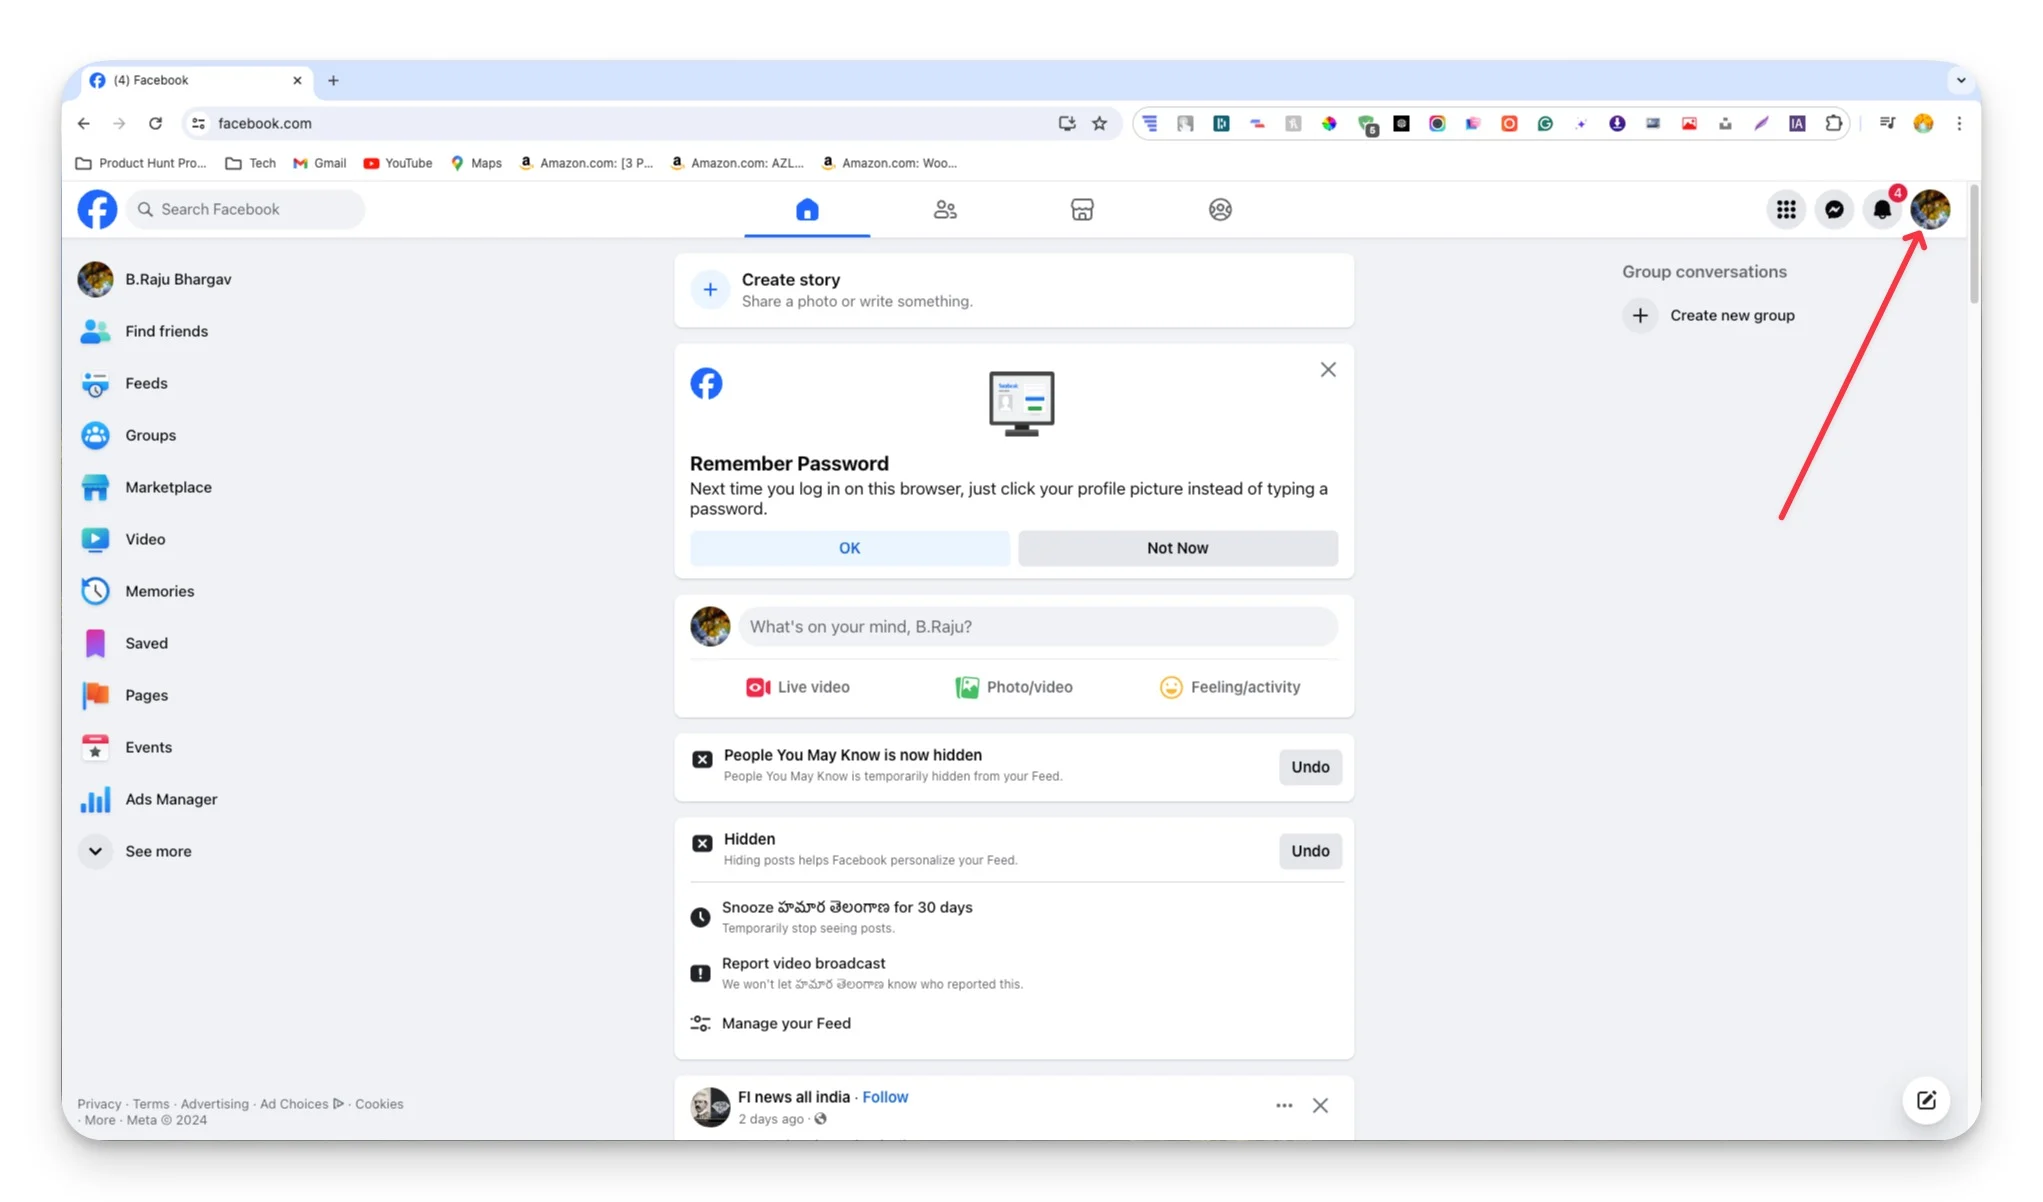The height and width of the screenshot is (1202, 2043).
Task: Toggle hidden posts visibility with Undo
Action: [x=1310, y=851]
